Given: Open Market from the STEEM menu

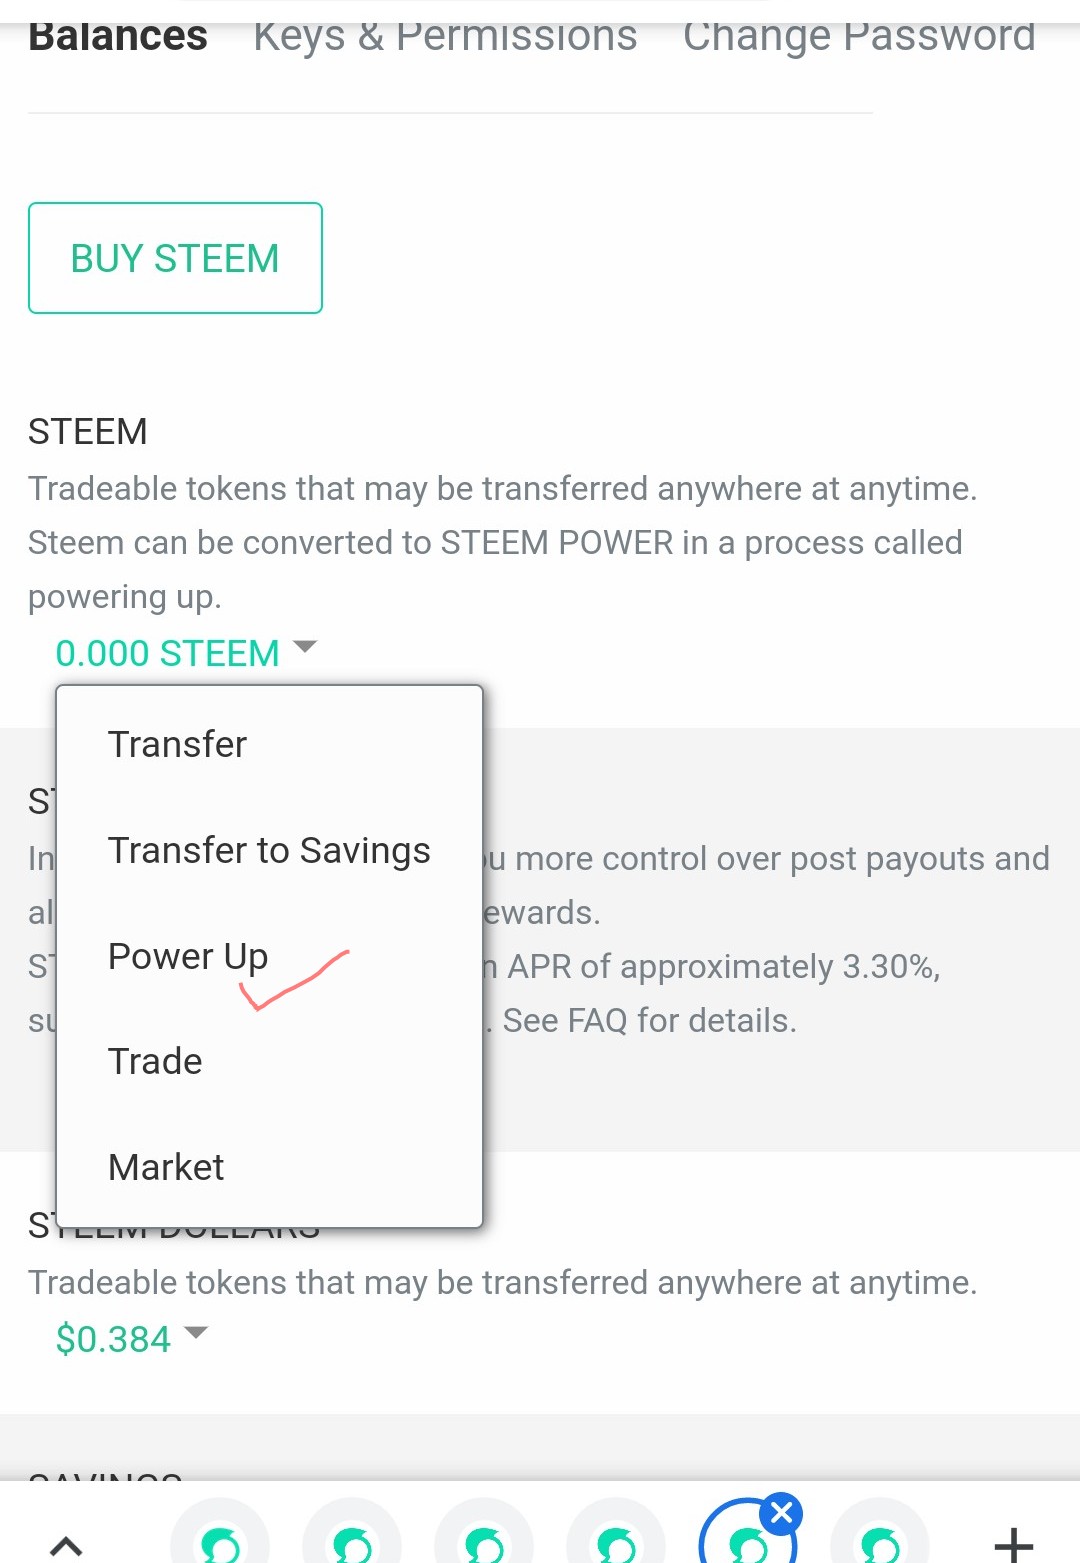Looking at the screenshot, I should coord(166,1167).
